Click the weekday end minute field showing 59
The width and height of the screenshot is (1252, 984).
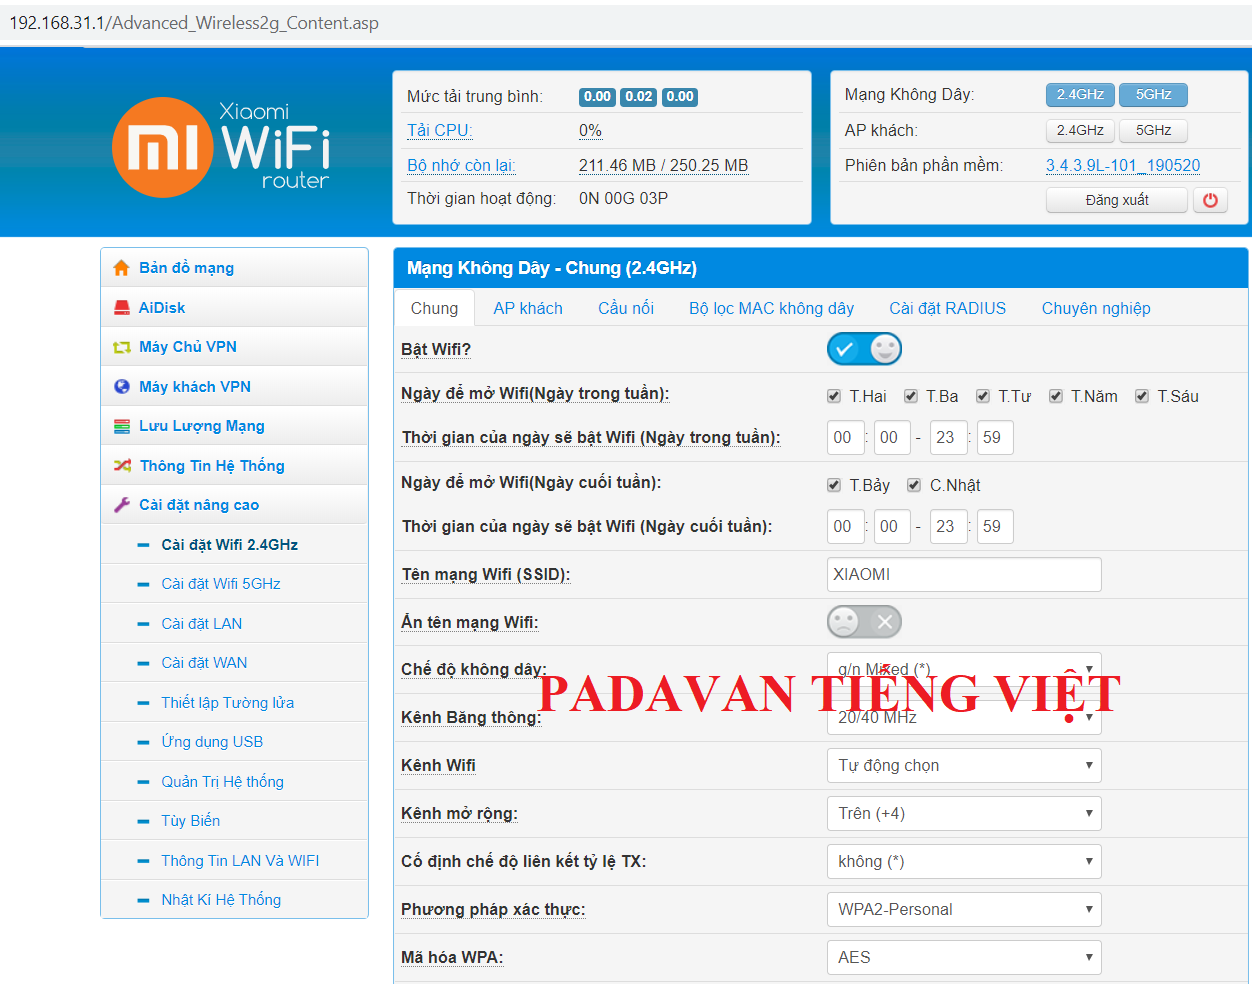click(995, 437)
